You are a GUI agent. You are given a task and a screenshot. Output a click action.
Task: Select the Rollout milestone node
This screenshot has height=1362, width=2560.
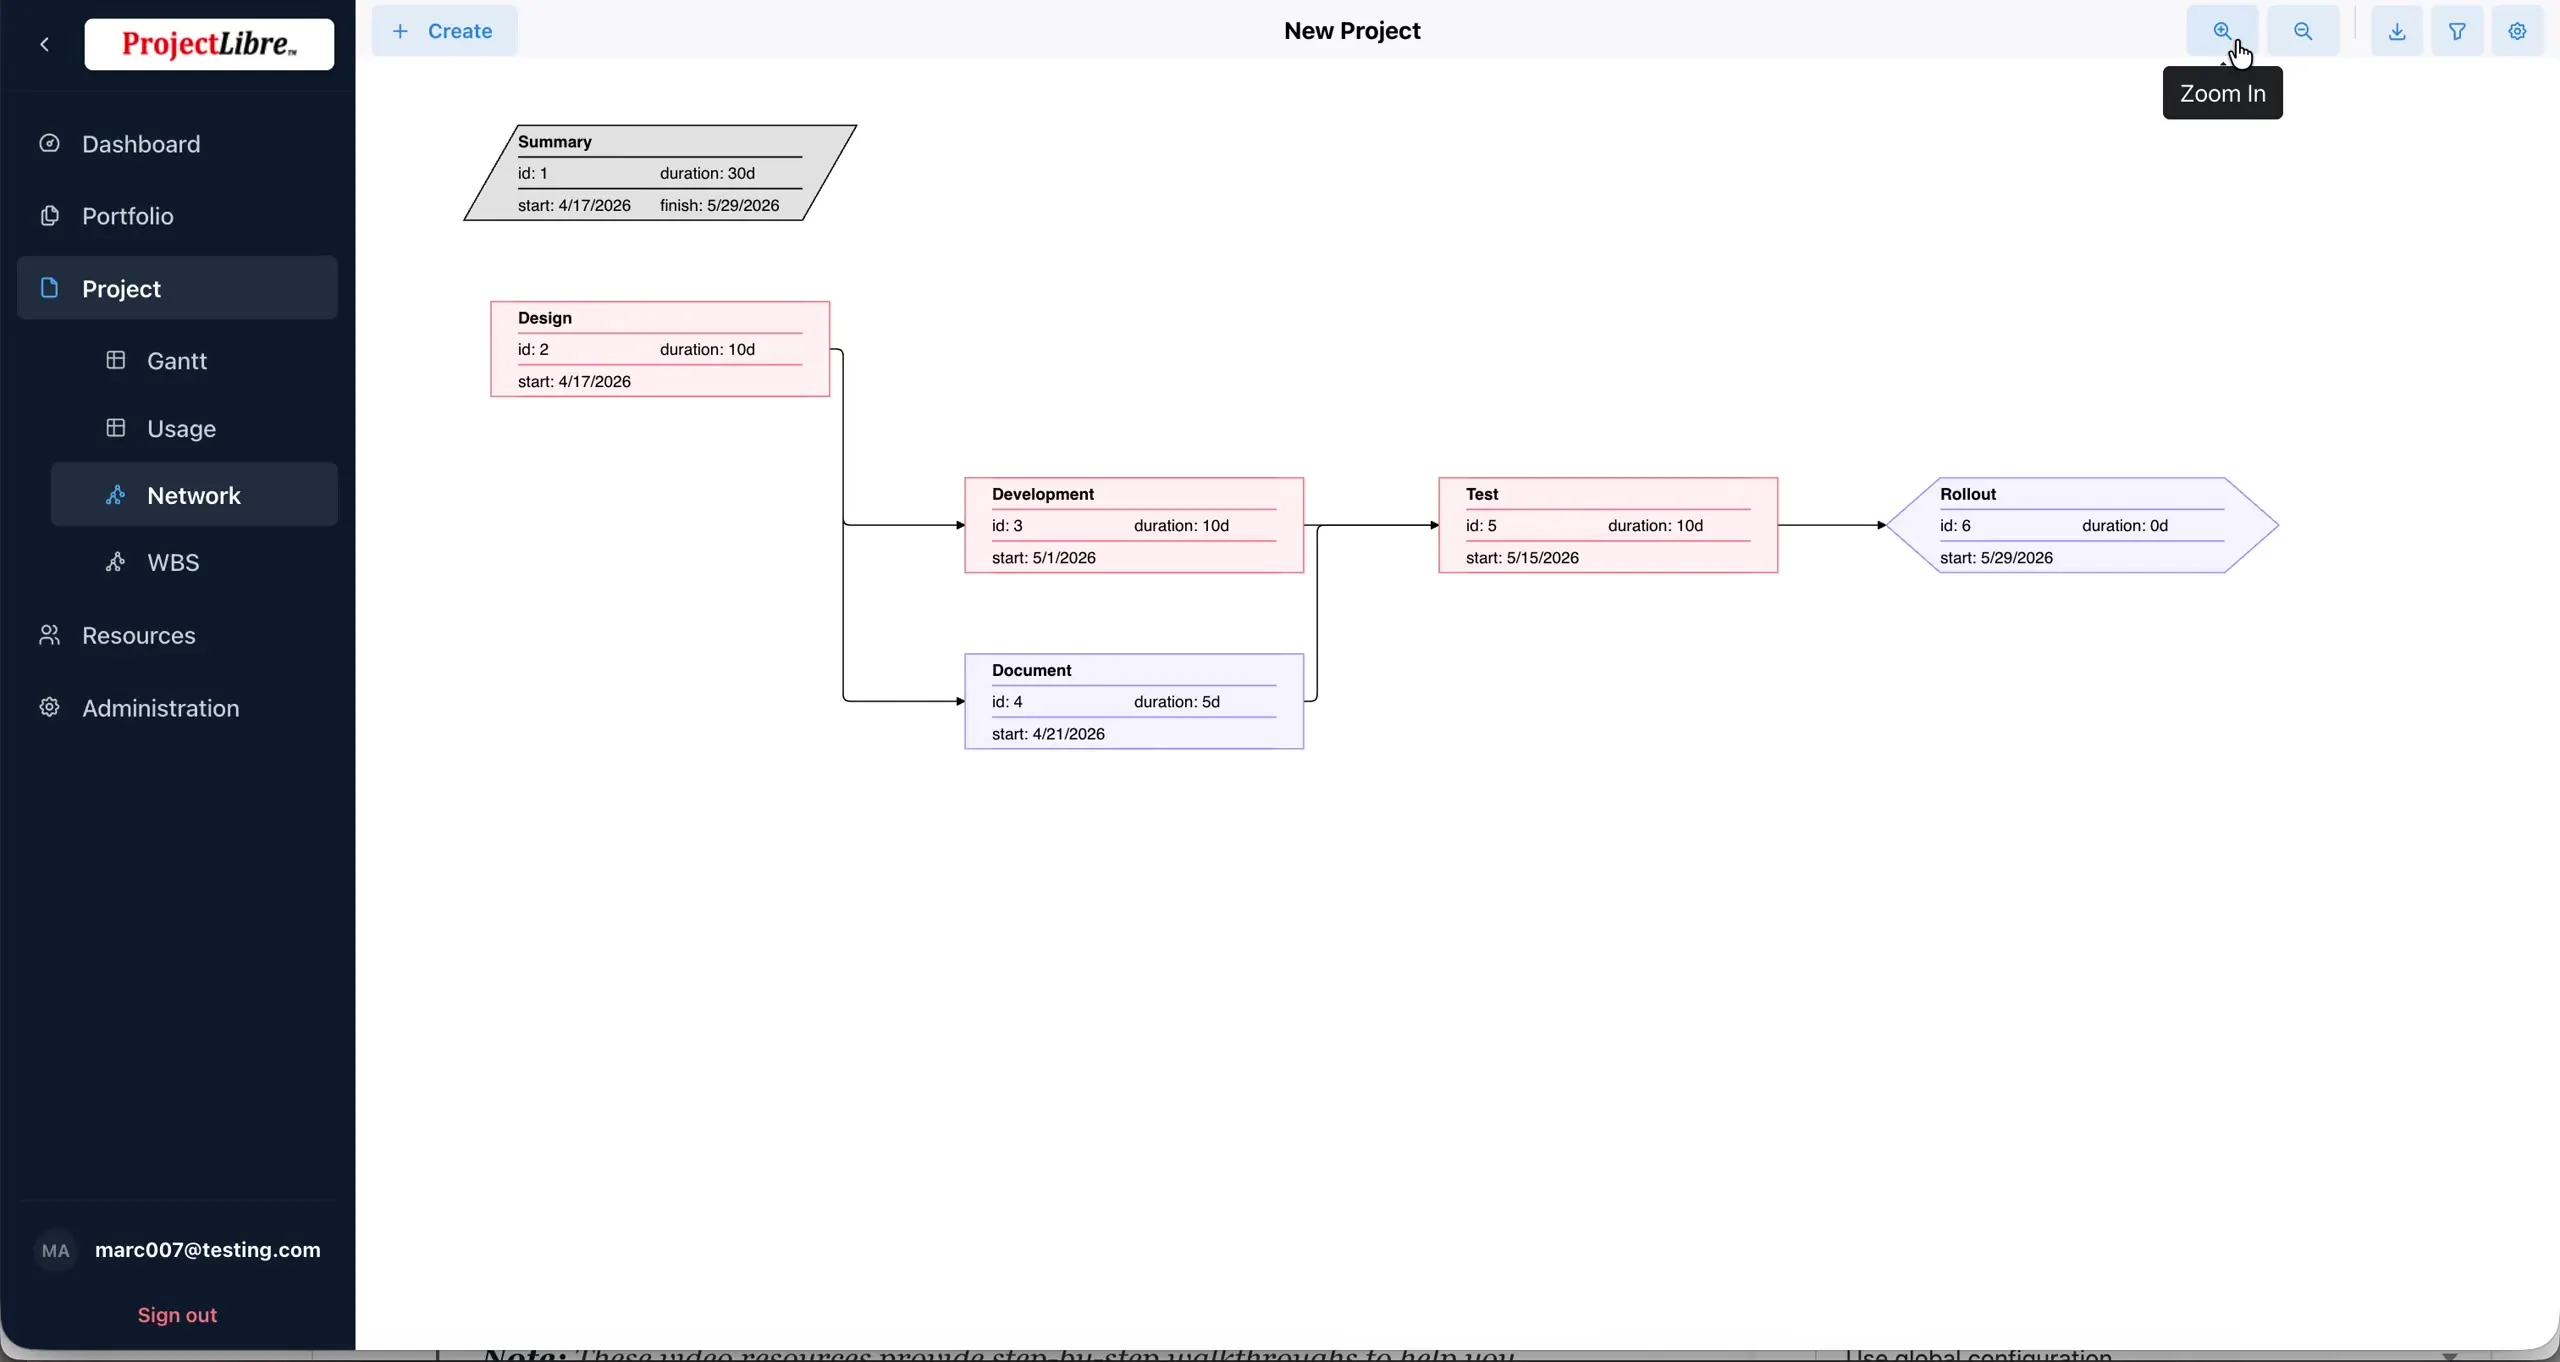pyautogui.click(x=2083, y=525)
